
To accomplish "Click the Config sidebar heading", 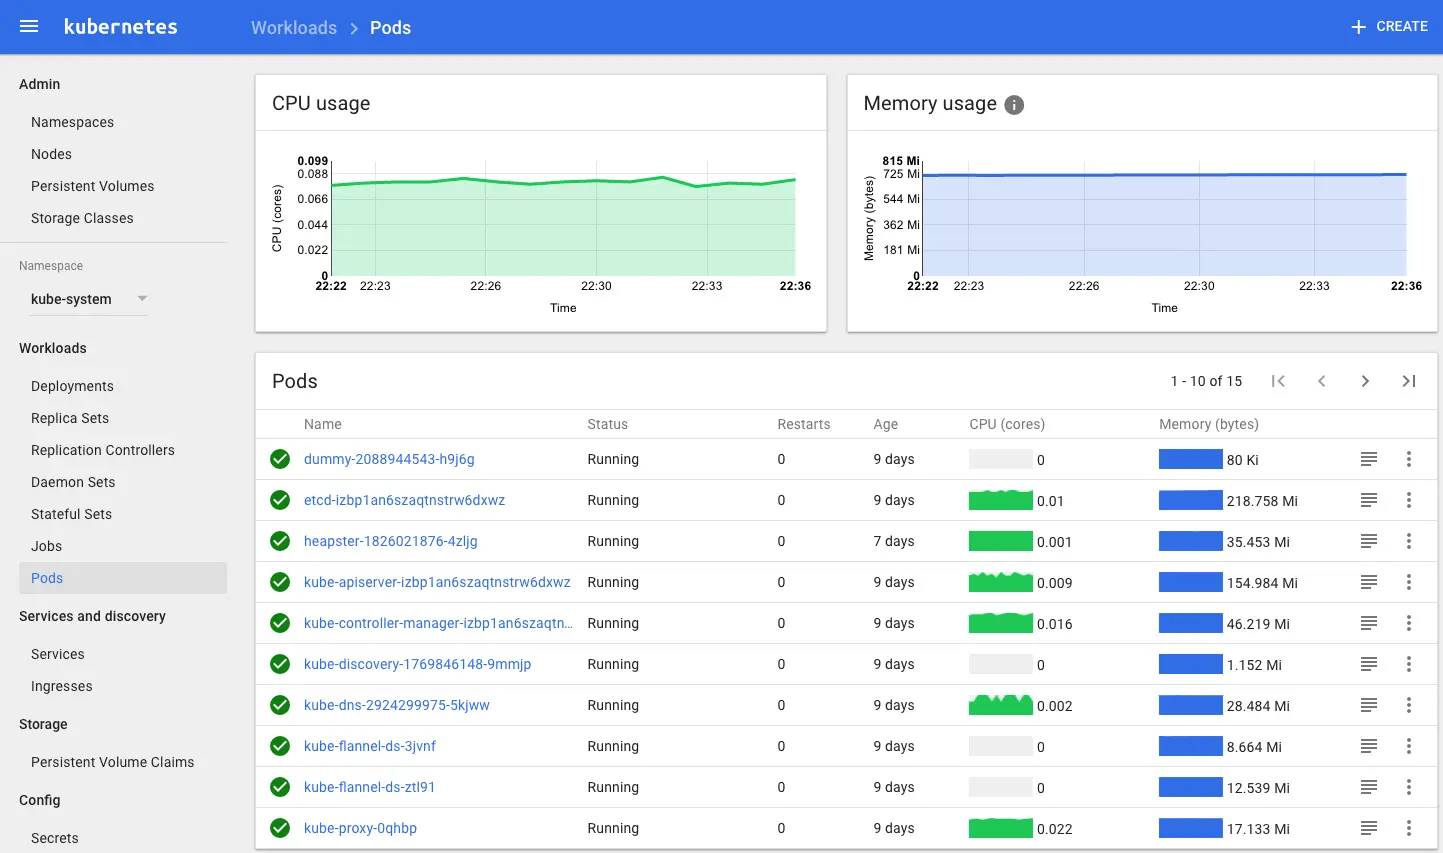I will 40,800.
